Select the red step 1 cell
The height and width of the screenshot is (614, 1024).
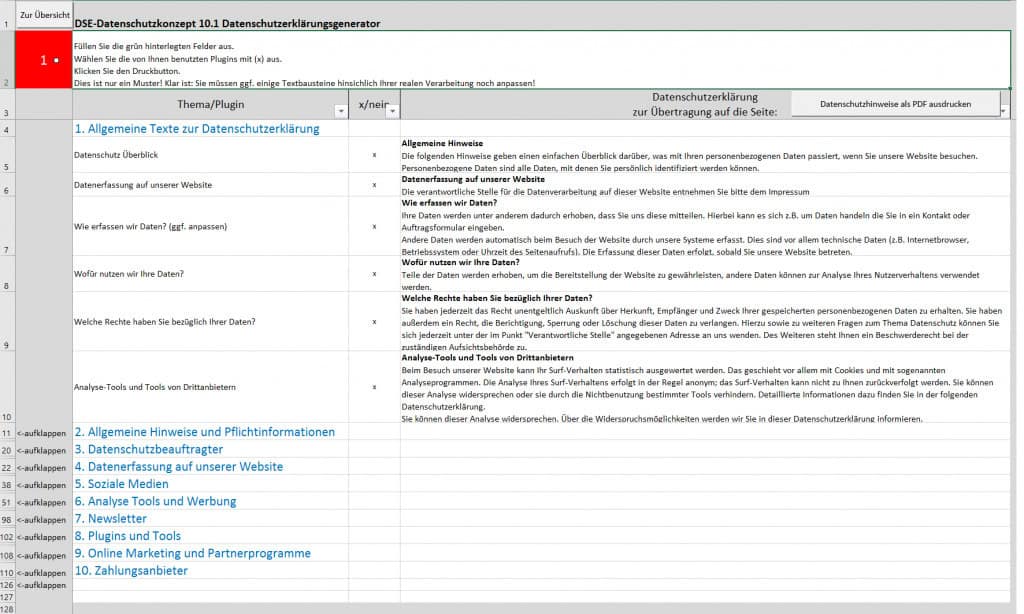[45, 60]
